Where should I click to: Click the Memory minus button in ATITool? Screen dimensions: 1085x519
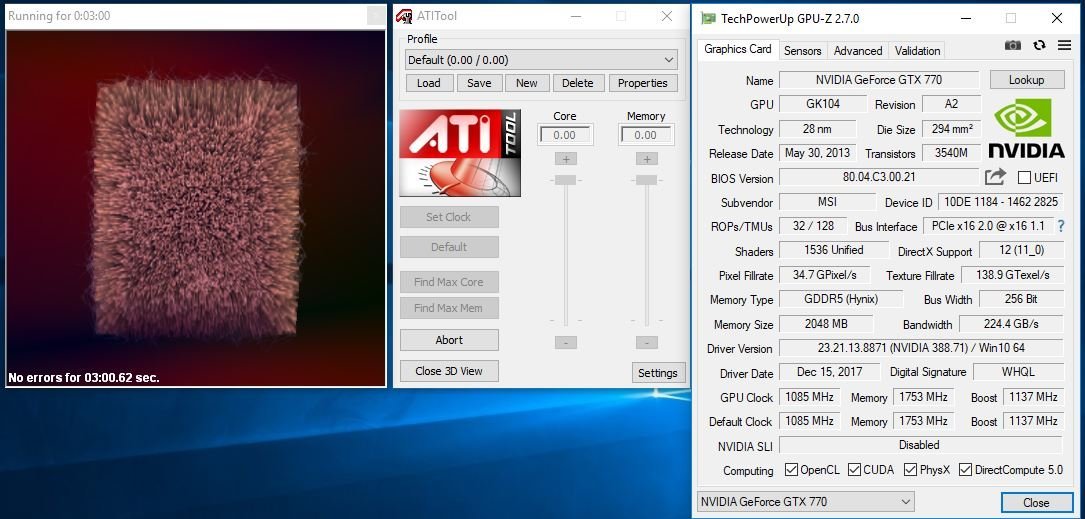(x=646, y=343)
